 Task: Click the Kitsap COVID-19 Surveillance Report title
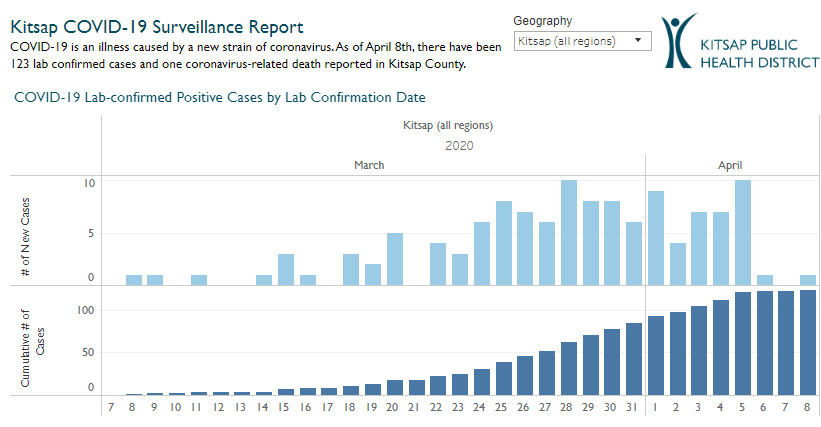pos(157,26)
